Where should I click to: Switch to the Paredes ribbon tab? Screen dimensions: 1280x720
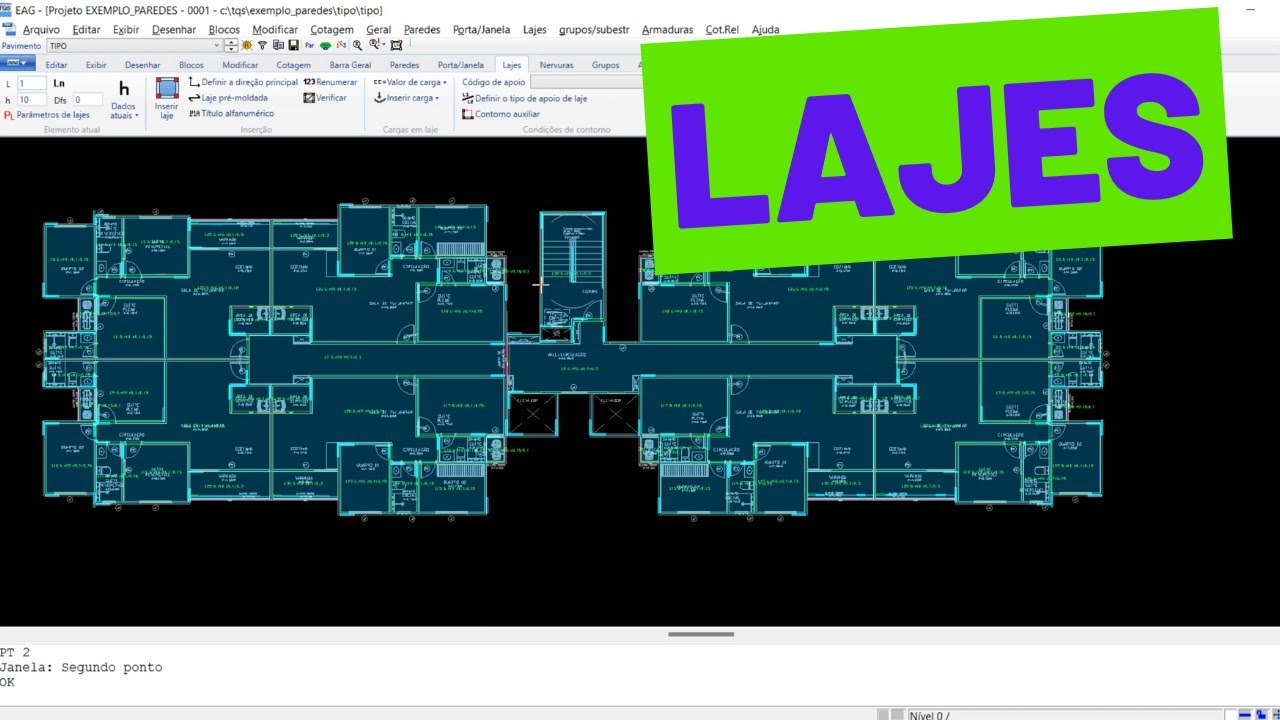(x=404, y=65)
